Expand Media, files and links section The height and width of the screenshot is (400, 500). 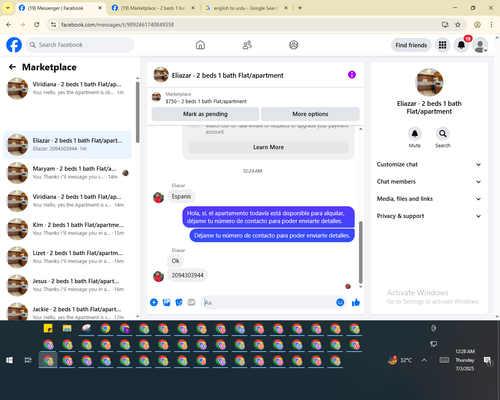(x=429, y=199)
